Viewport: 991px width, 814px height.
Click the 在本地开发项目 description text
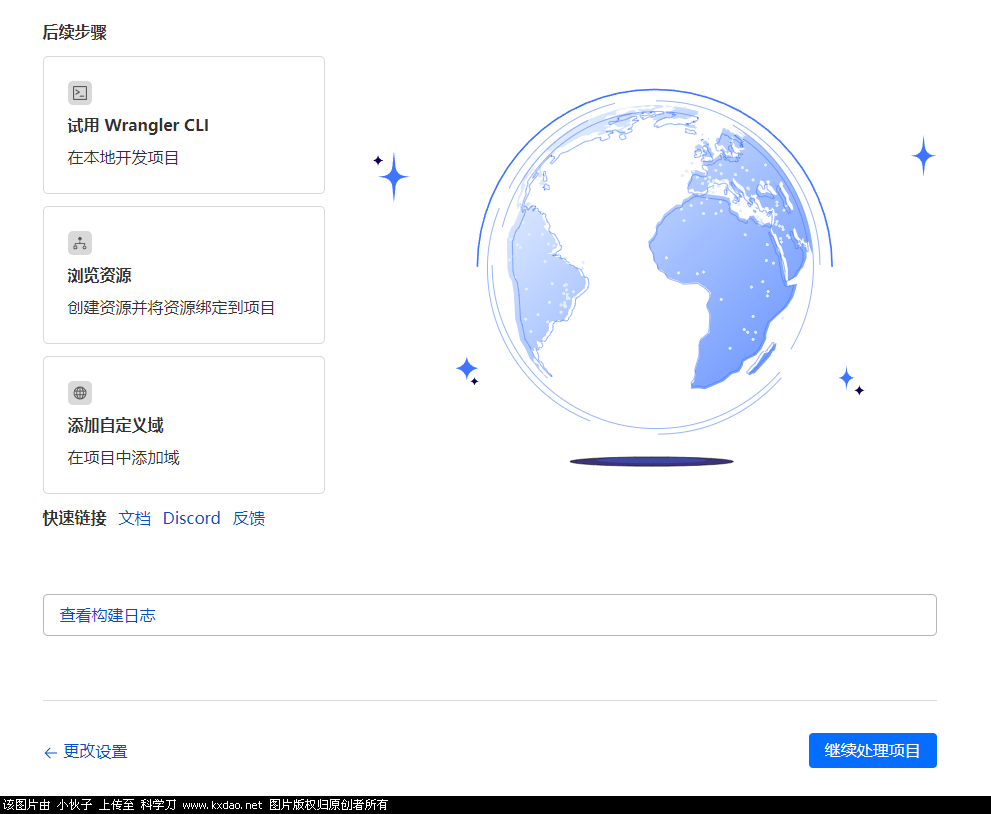123,157
